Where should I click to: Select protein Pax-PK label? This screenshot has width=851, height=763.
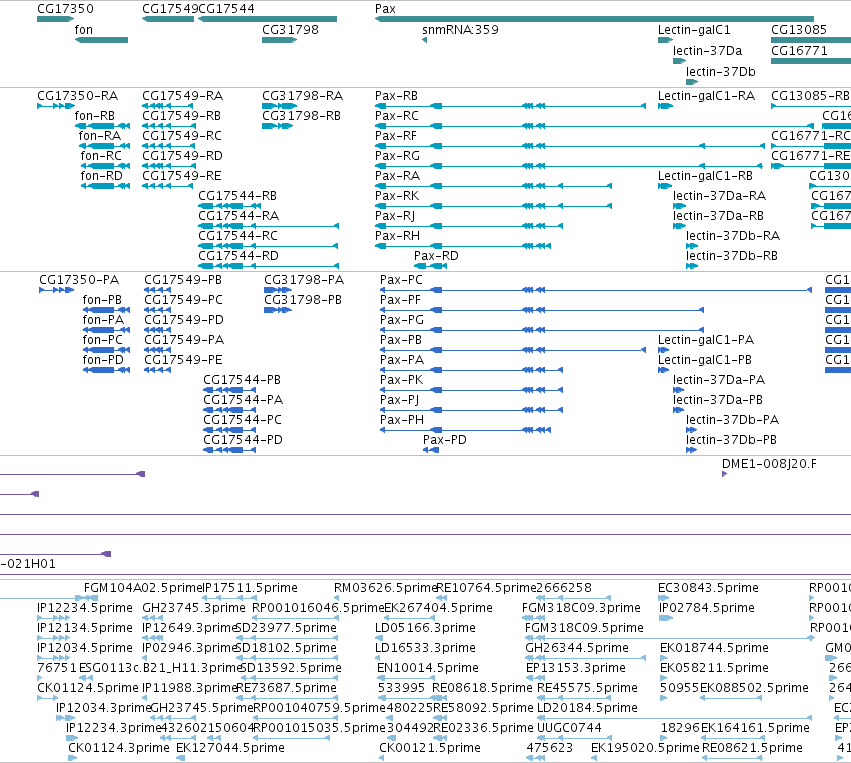pyautogui.click(x=401, y=380)
